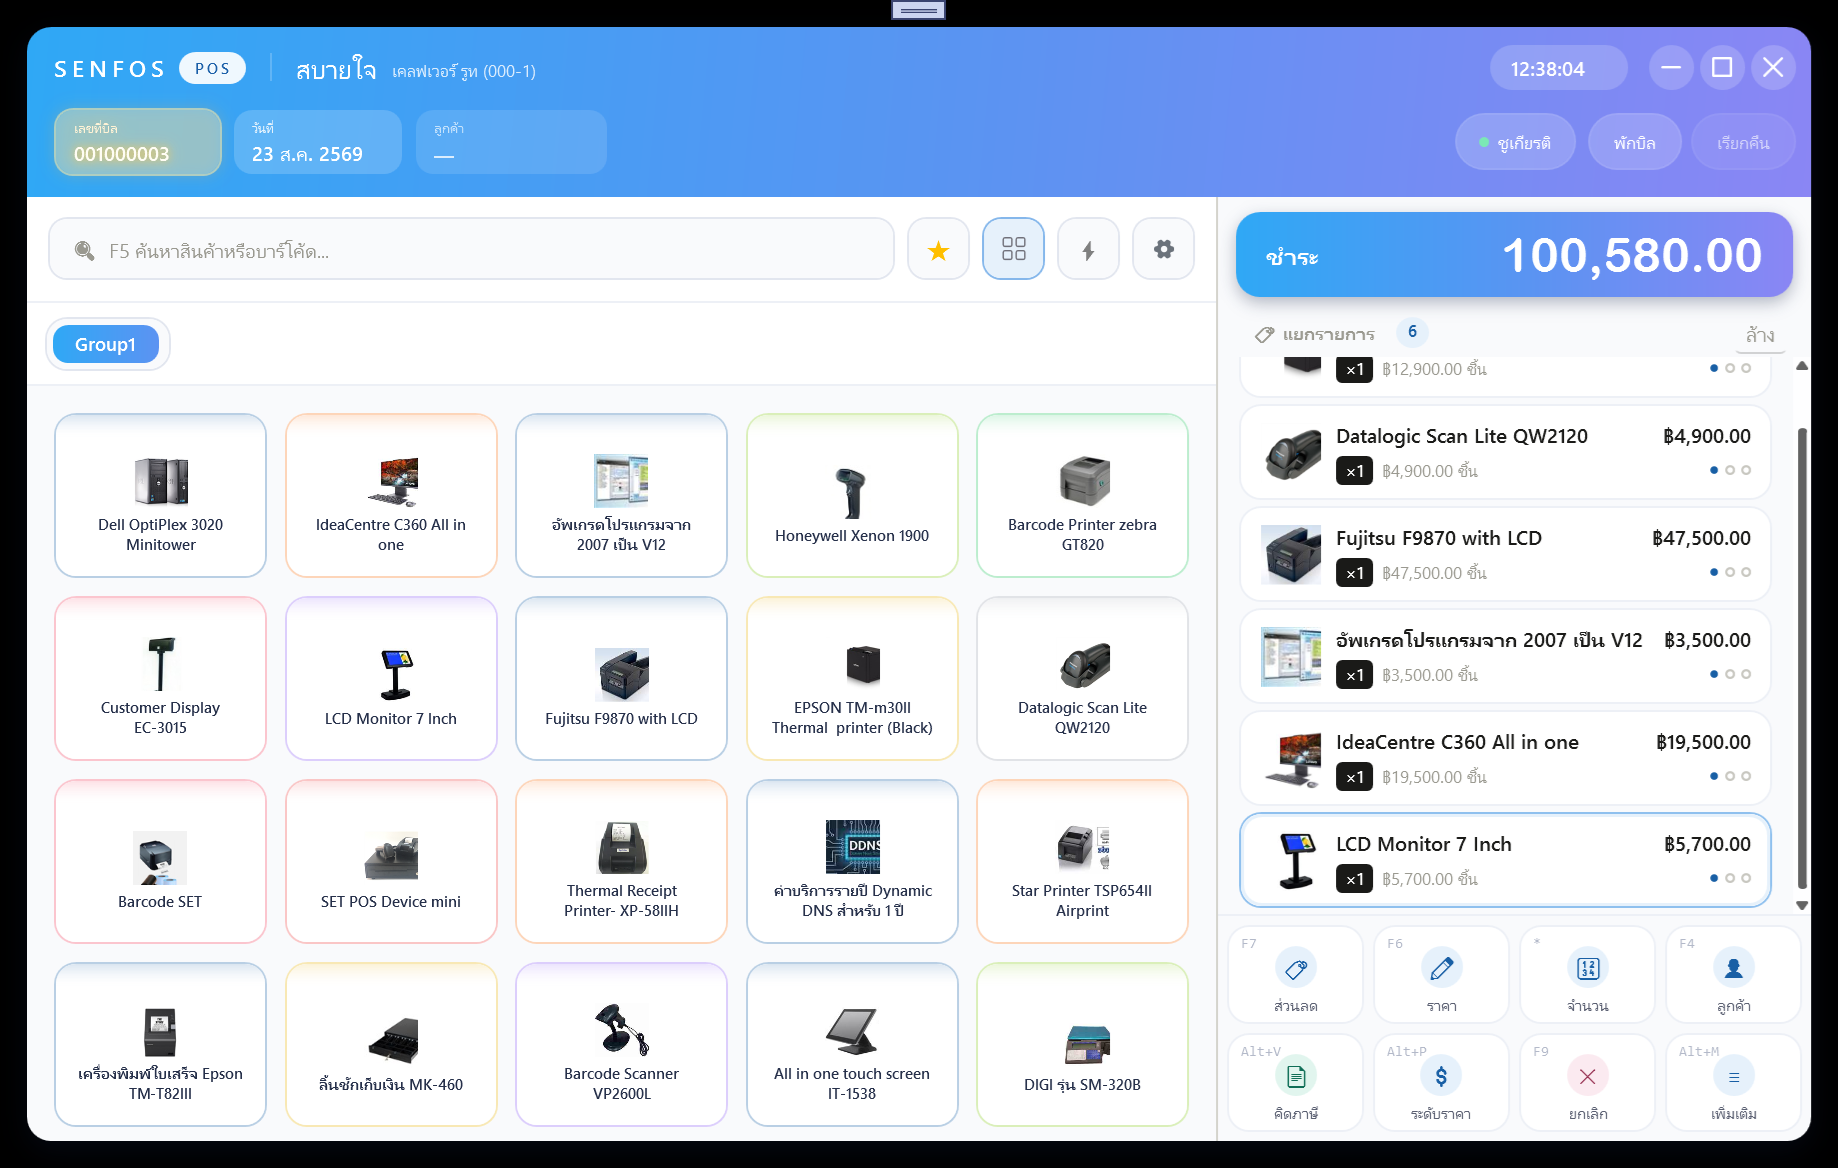Add Barcode Scanner VP2600L product
Screen dimensions: 1838x1168
click(621, 1044)
